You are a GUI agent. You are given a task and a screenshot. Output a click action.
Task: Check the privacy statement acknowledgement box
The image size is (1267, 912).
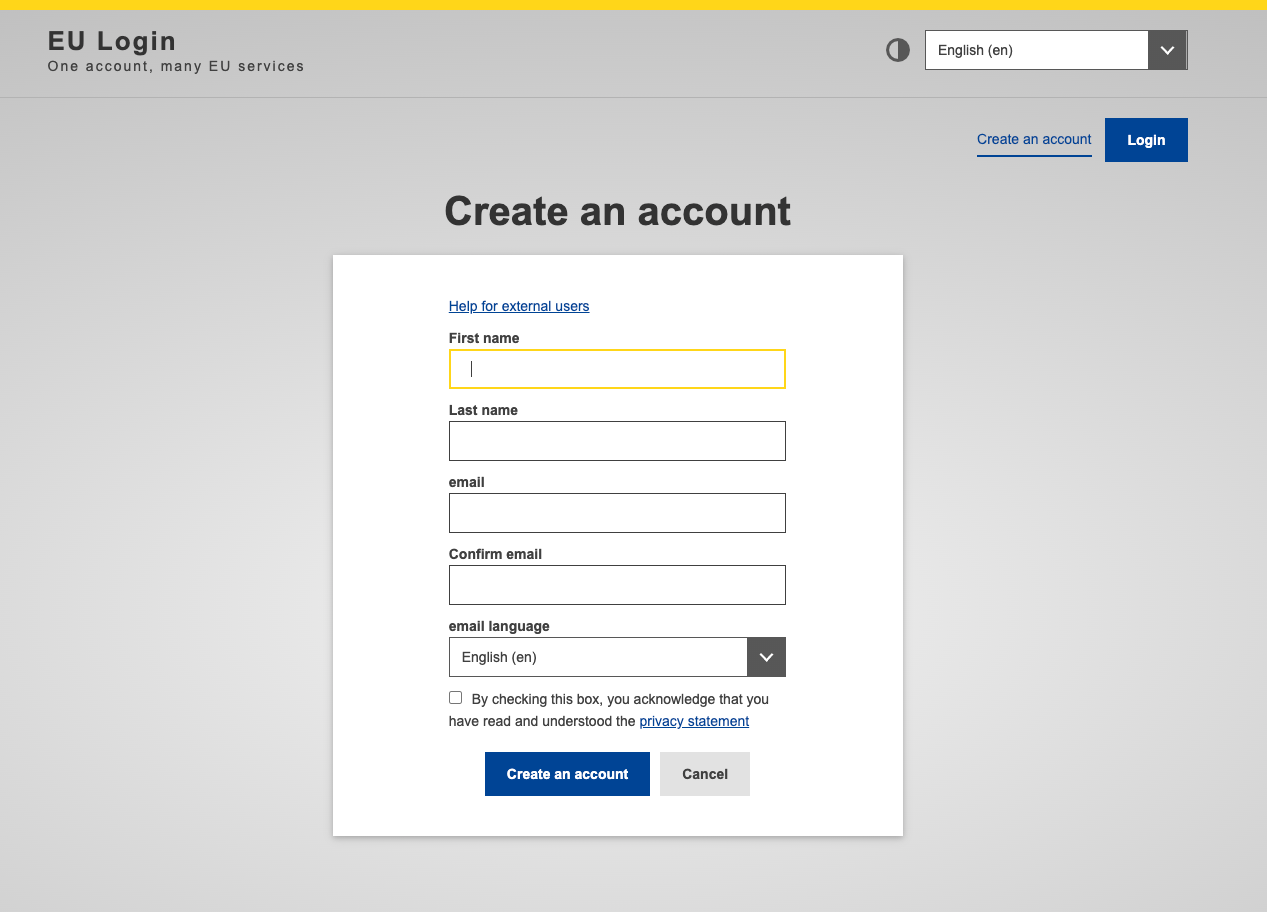click(456, 698)
